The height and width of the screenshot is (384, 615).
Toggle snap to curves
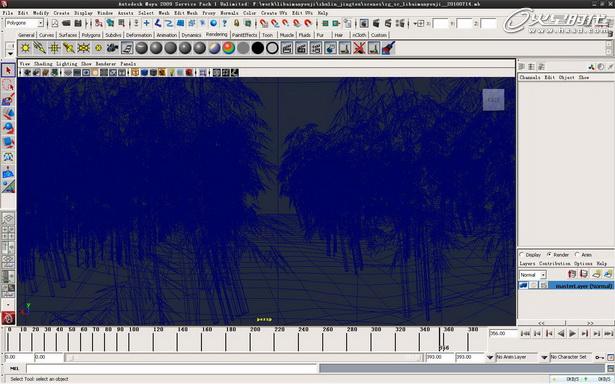275,24
